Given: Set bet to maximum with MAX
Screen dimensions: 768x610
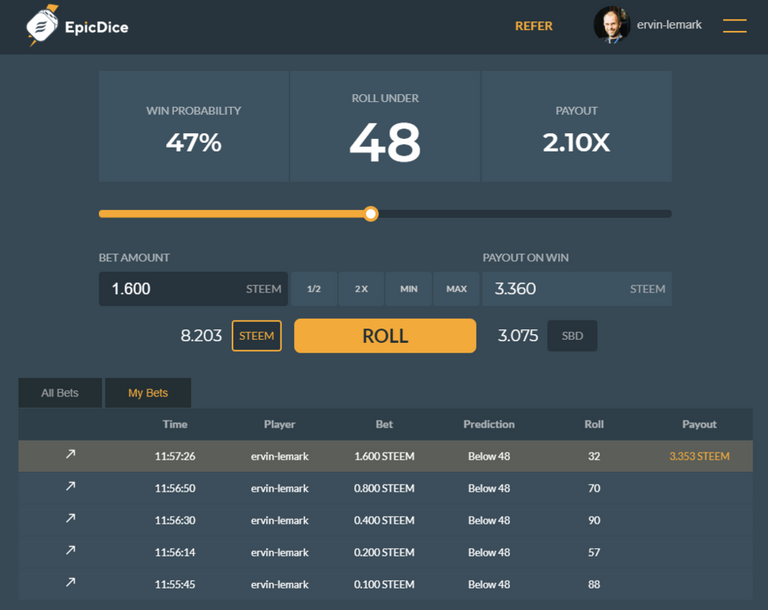Looking at the screenshot, I should 456,289.
